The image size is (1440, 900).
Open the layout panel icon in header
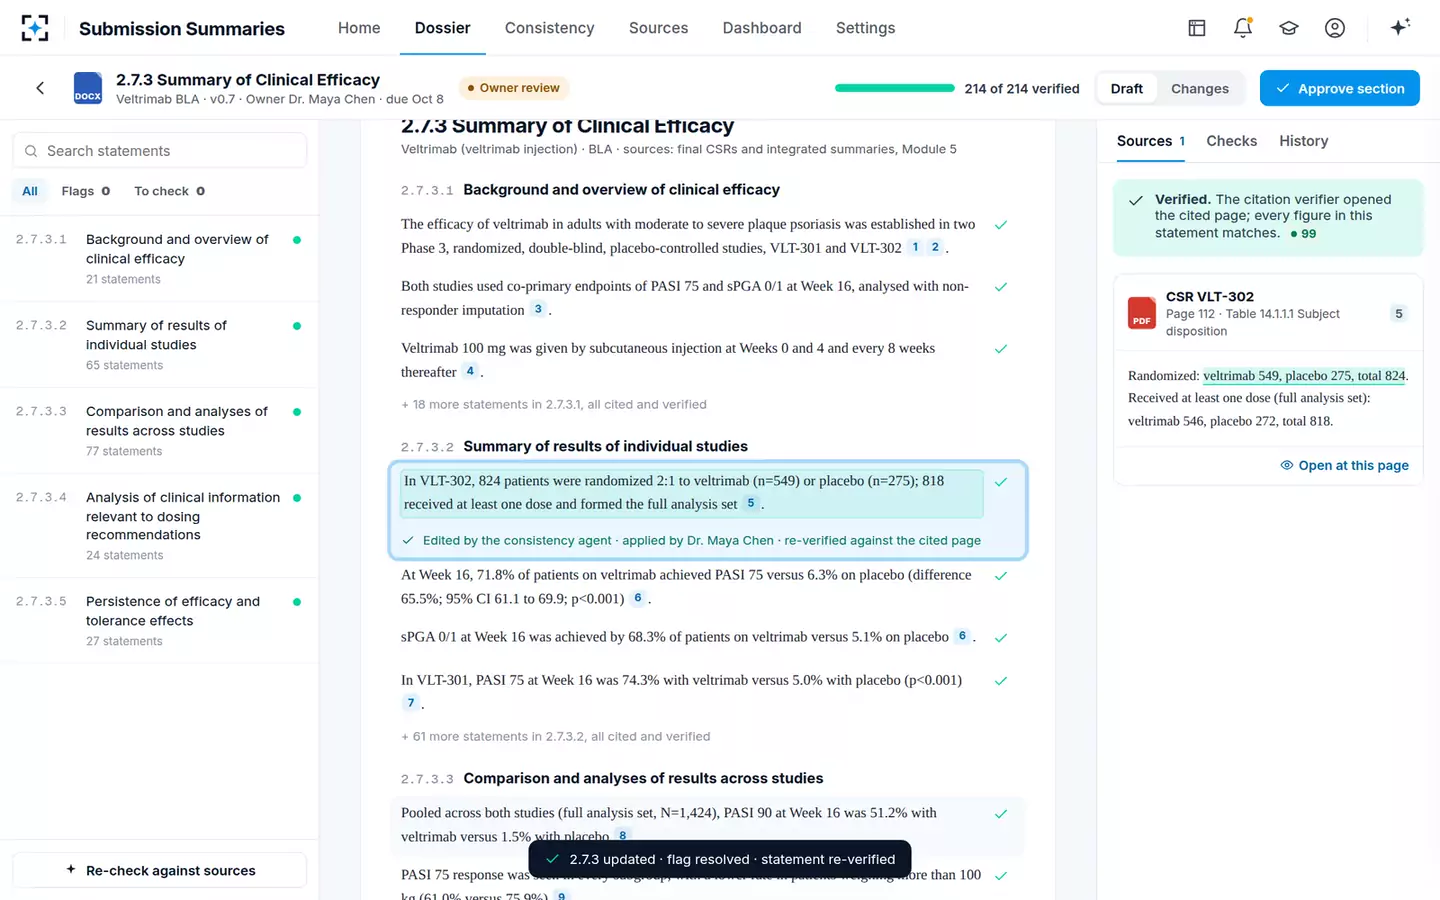point(1197,28)
